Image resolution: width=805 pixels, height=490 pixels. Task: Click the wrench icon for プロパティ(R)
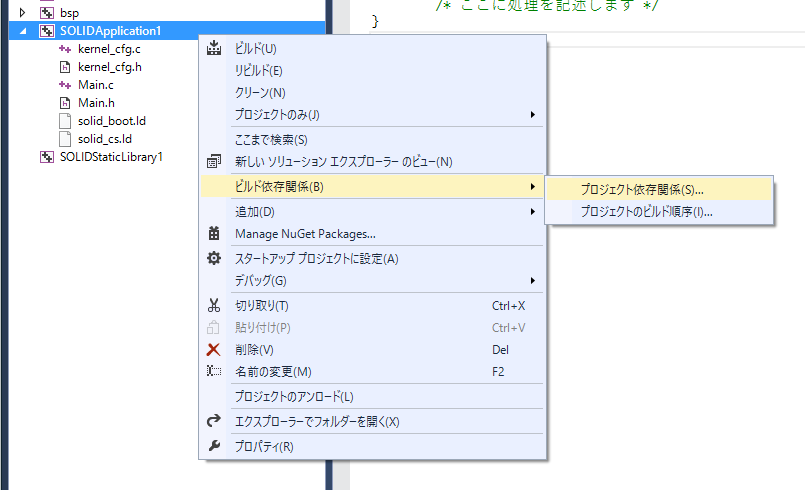[213, 445]
